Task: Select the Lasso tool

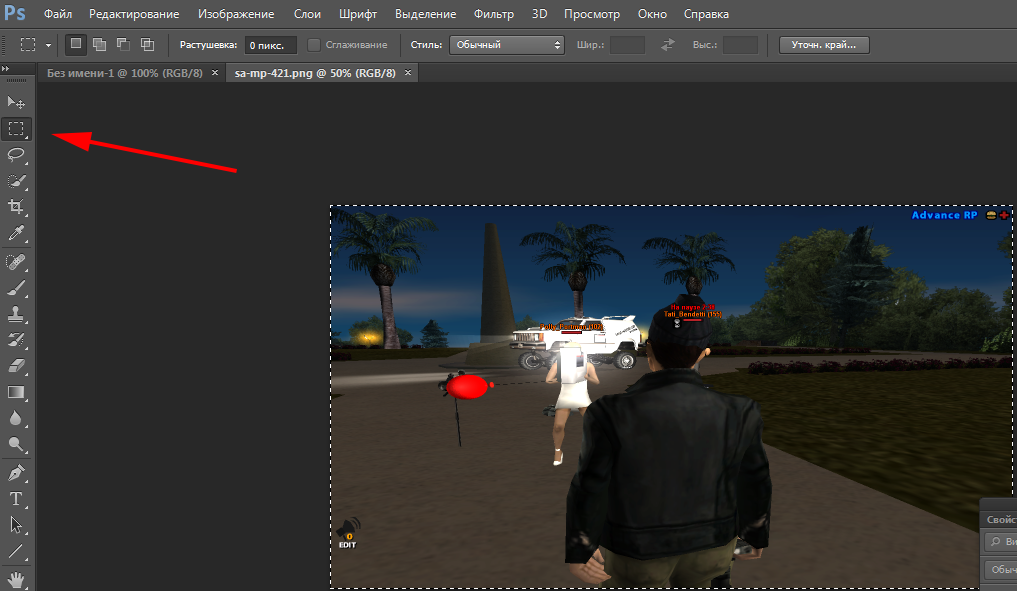Action: tap(16, 154)
